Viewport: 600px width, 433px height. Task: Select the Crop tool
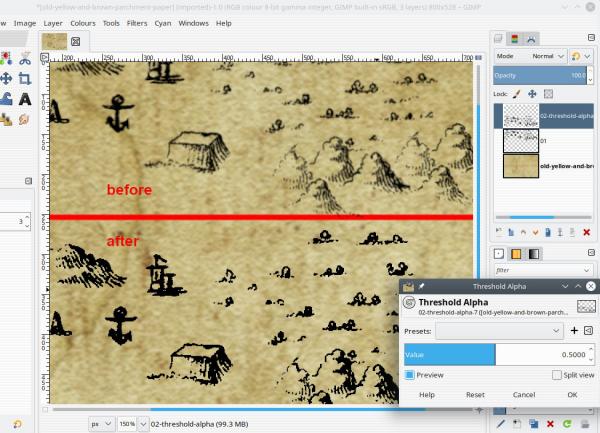tap(25, 79)
